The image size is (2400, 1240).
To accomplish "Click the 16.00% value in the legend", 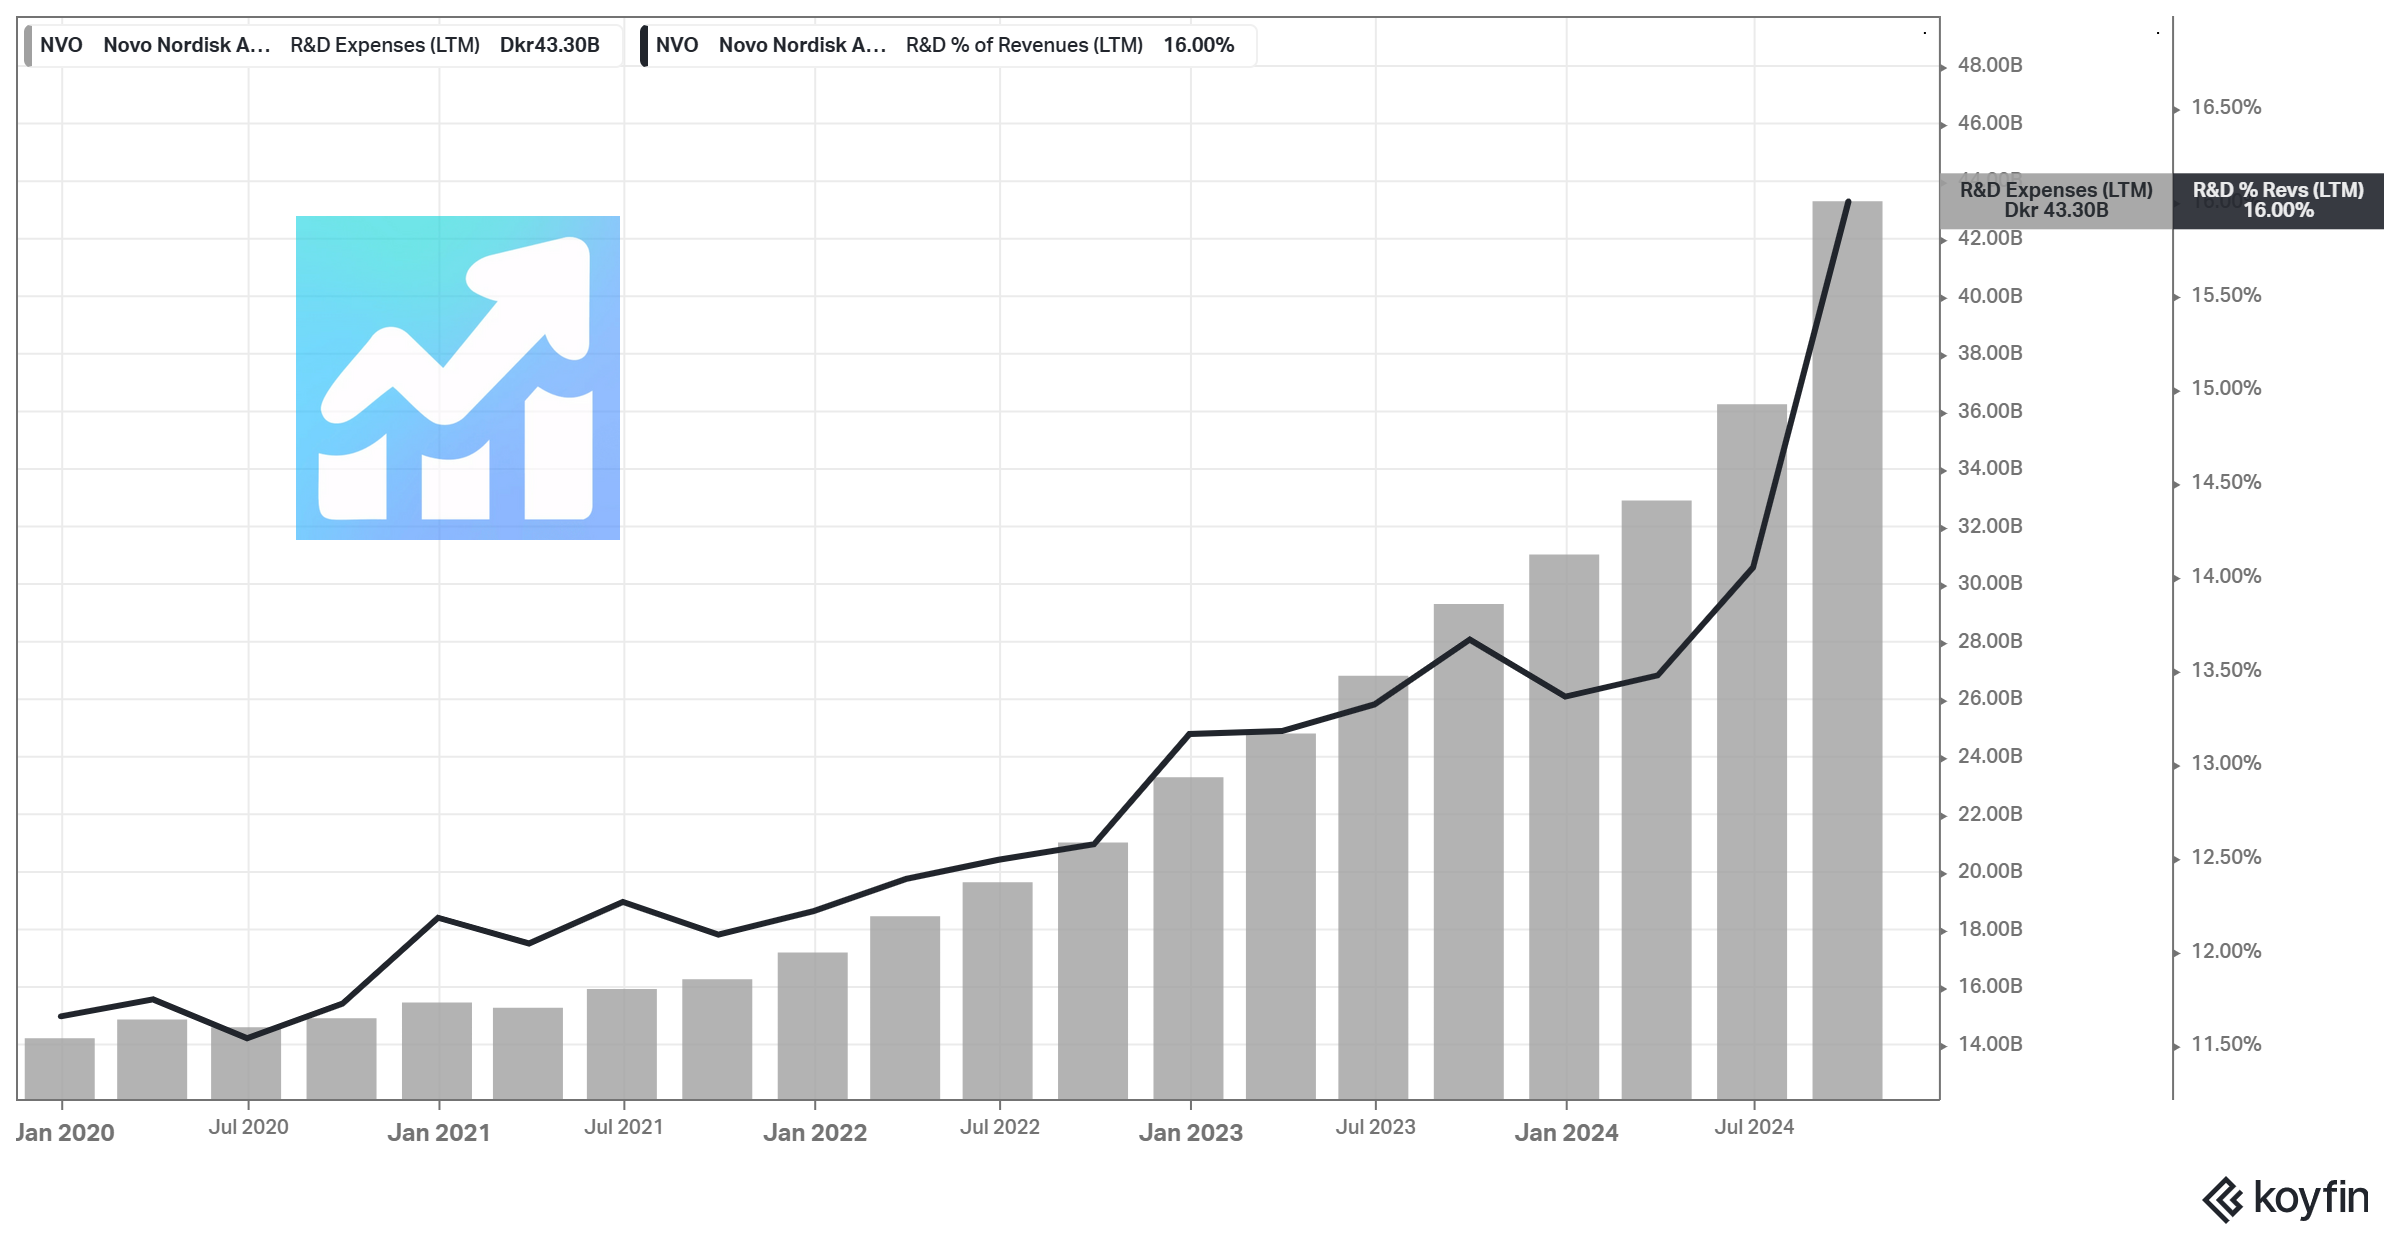I will tap(1199, 45).
